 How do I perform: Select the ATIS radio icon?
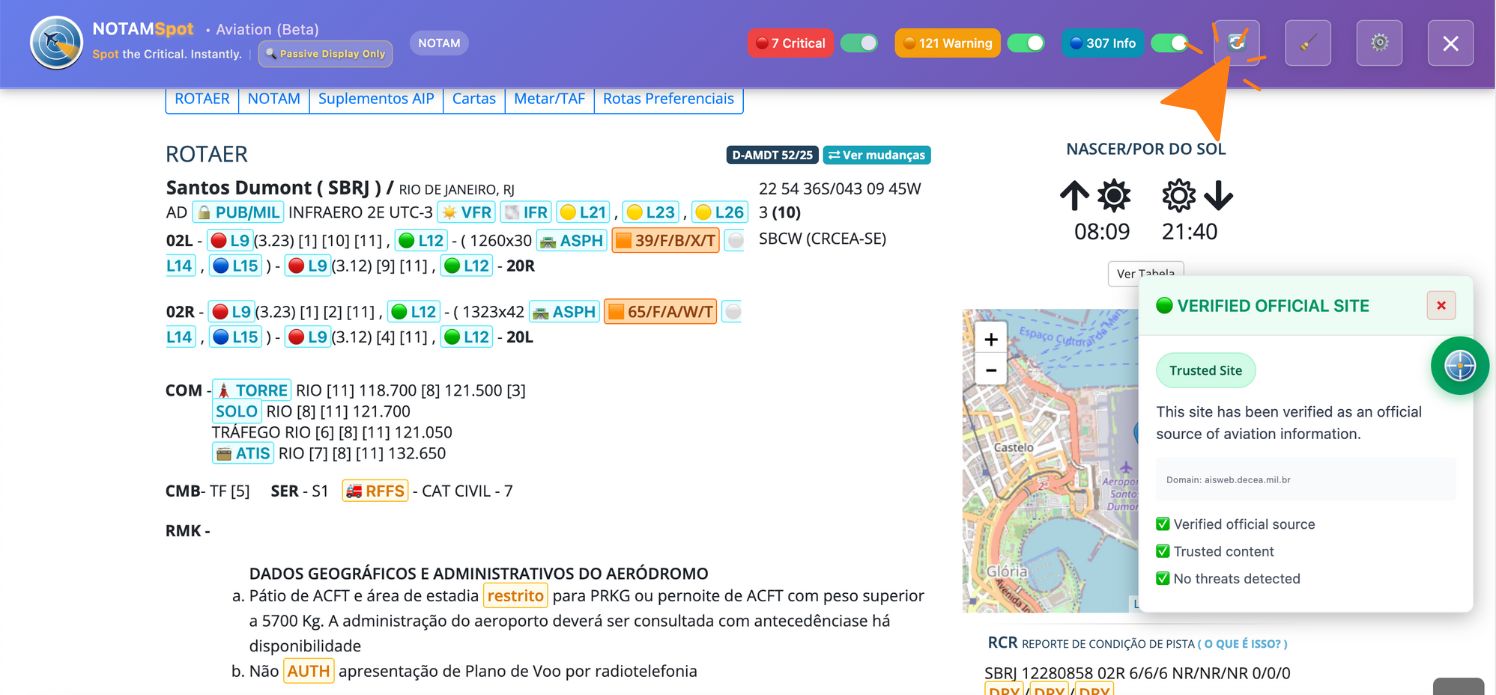[x=224, y=452]
